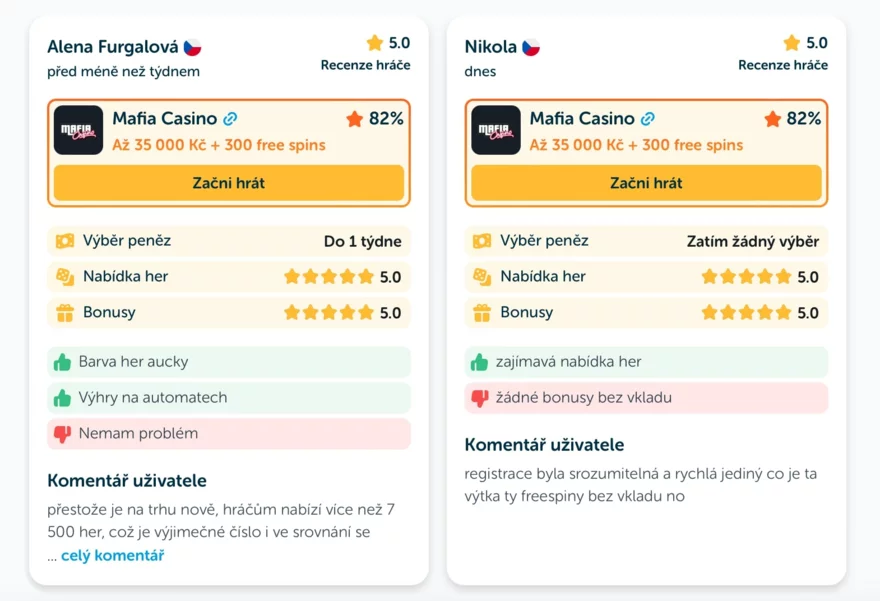
Task: Click gift icon in Nikola's Bonusy row
Action: point(481,313)
